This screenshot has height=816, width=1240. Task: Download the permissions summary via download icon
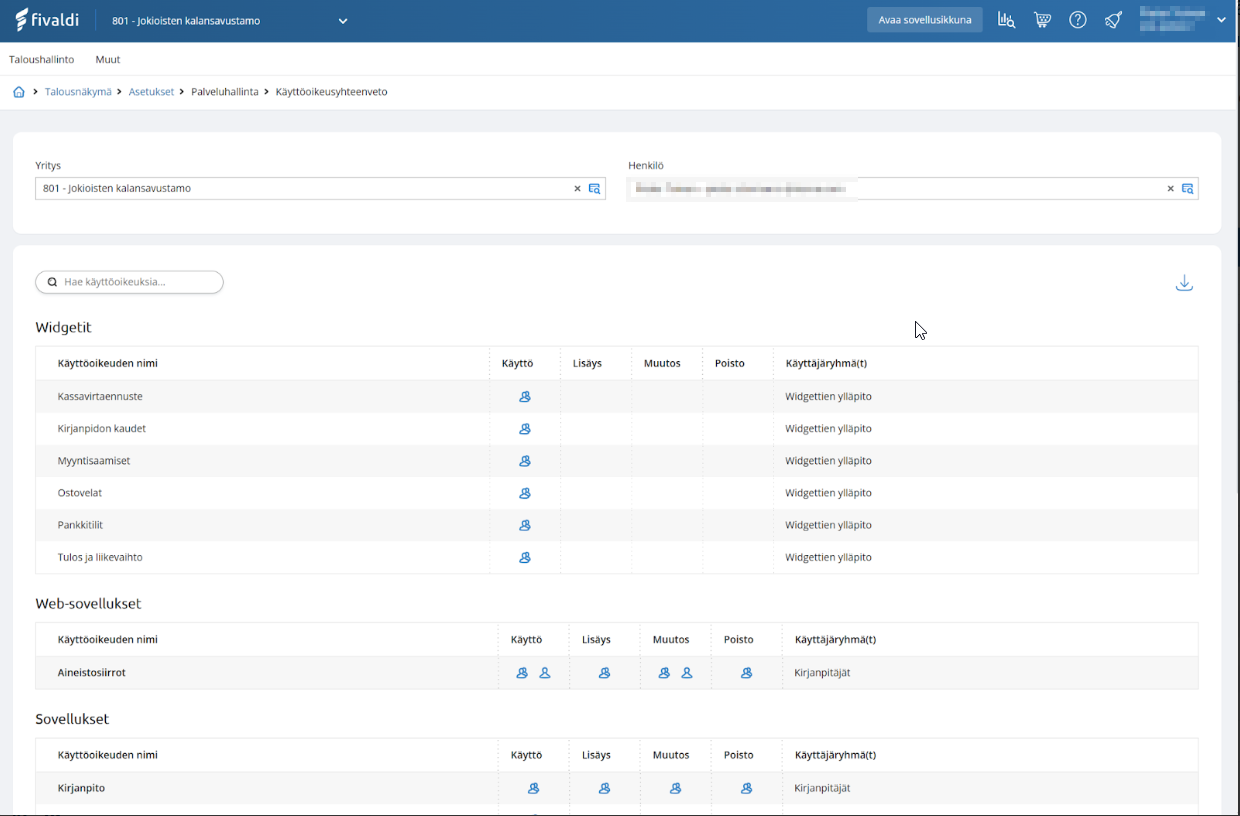point(1184,283)
